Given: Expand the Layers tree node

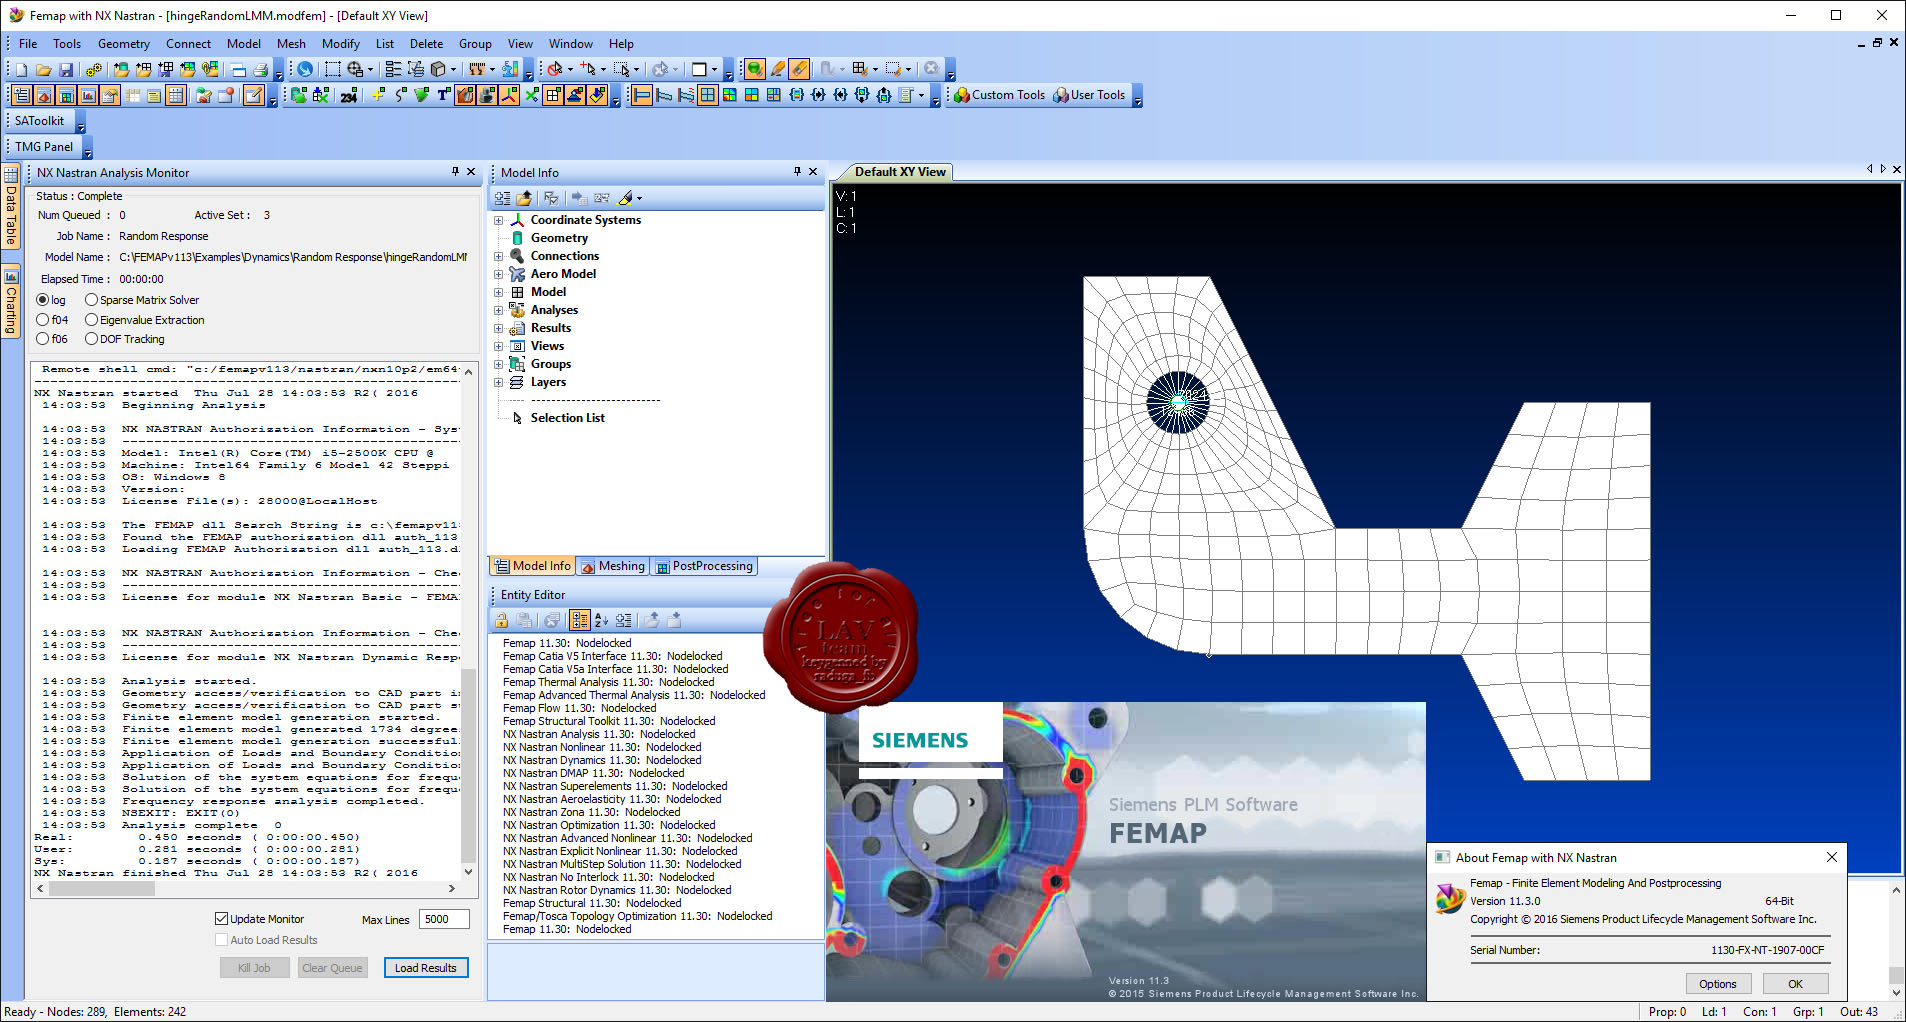Looking at the screenshot, I should (x=498, y=382).
